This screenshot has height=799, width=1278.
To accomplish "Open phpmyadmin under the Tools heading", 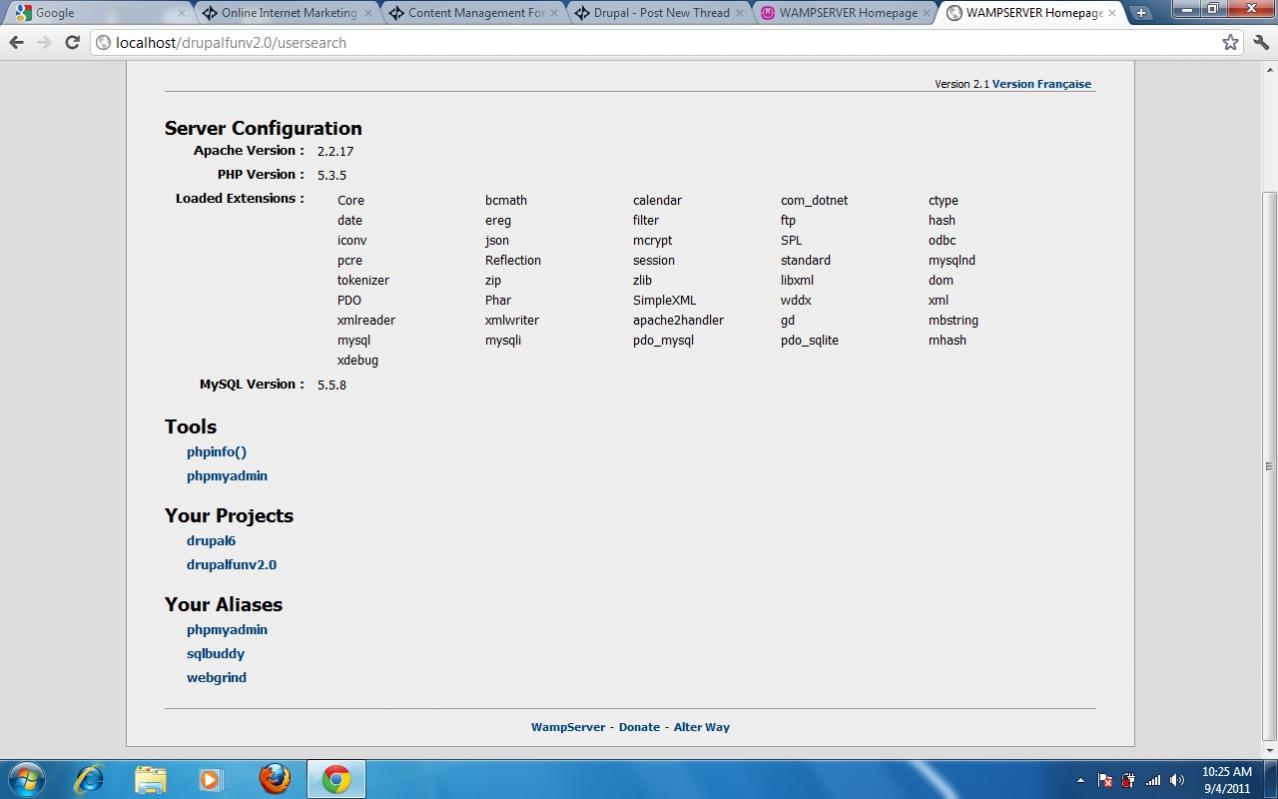I will (x=227, y=476).
